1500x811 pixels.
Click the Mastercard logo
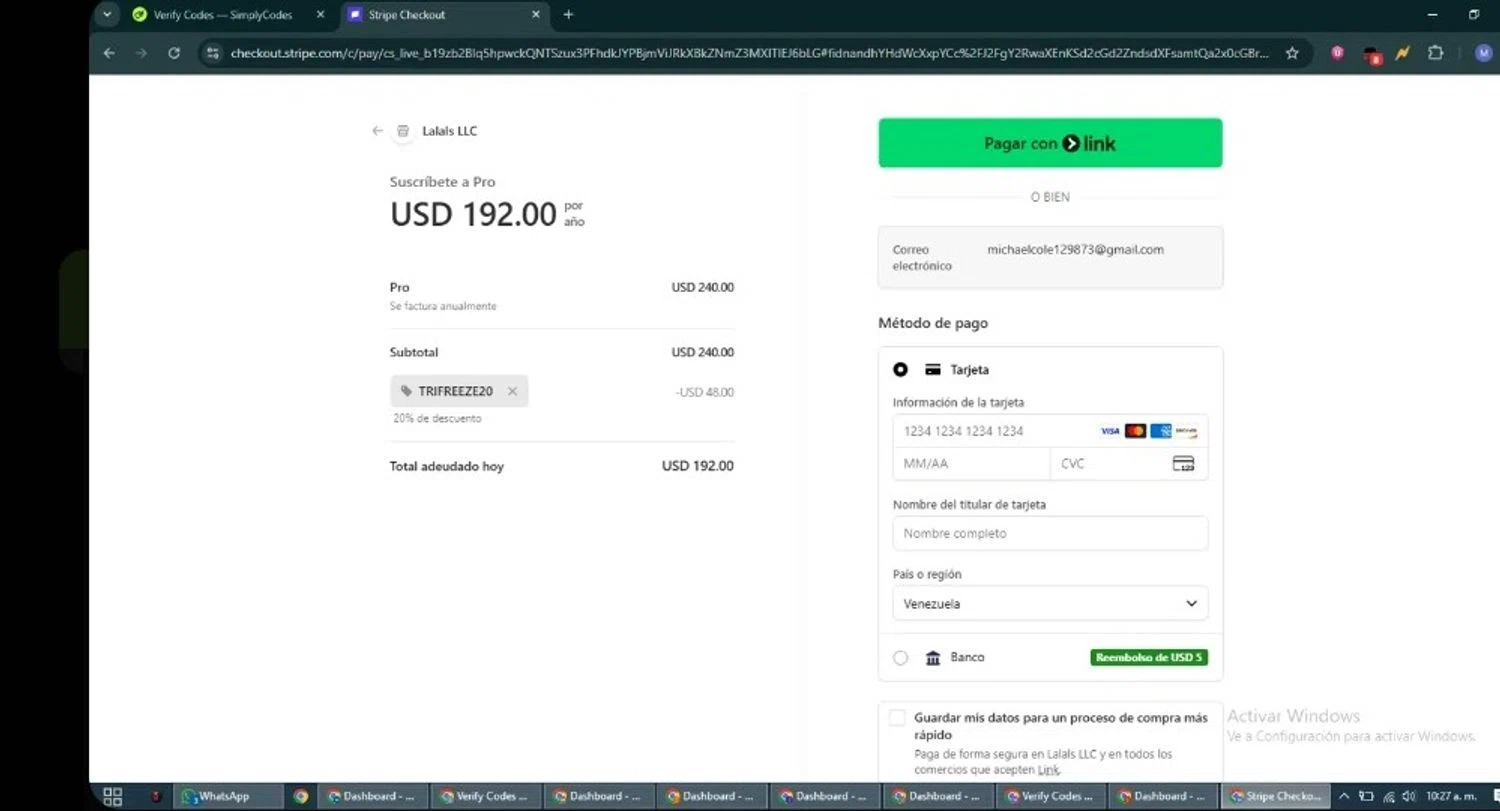click(x=1135, y=431)
